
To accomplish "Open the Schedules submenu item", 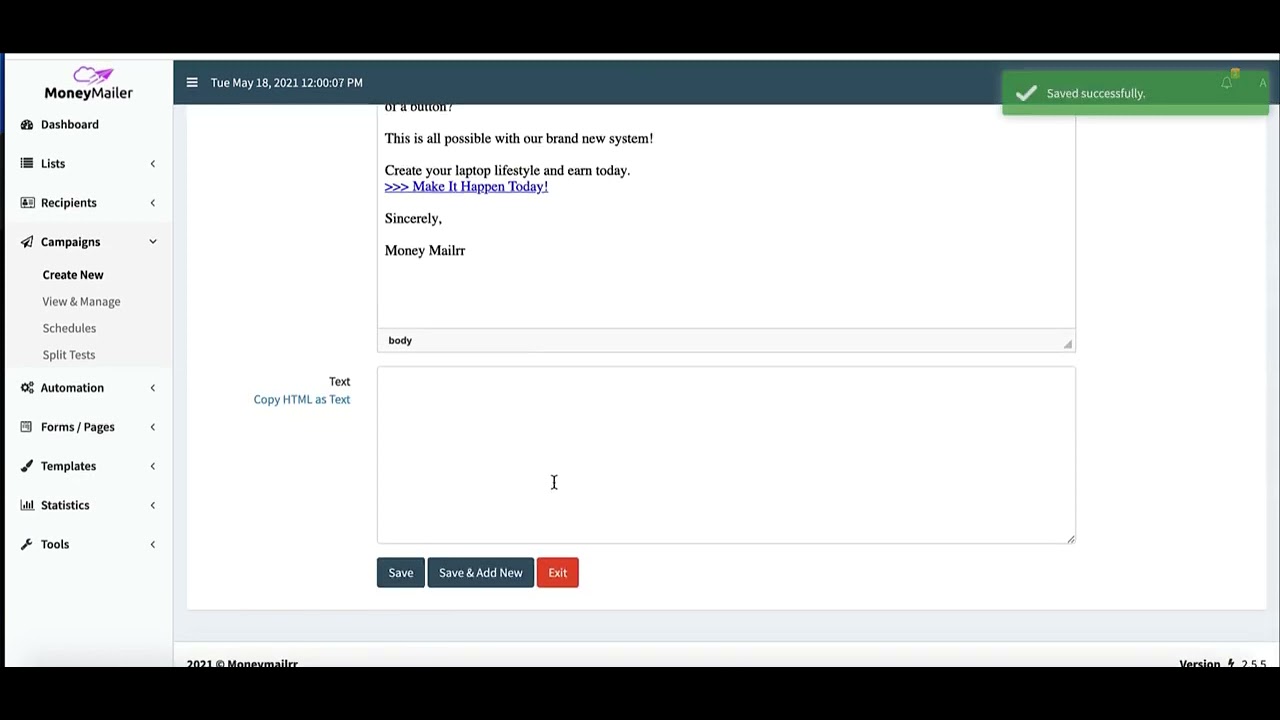I will 69,328.
